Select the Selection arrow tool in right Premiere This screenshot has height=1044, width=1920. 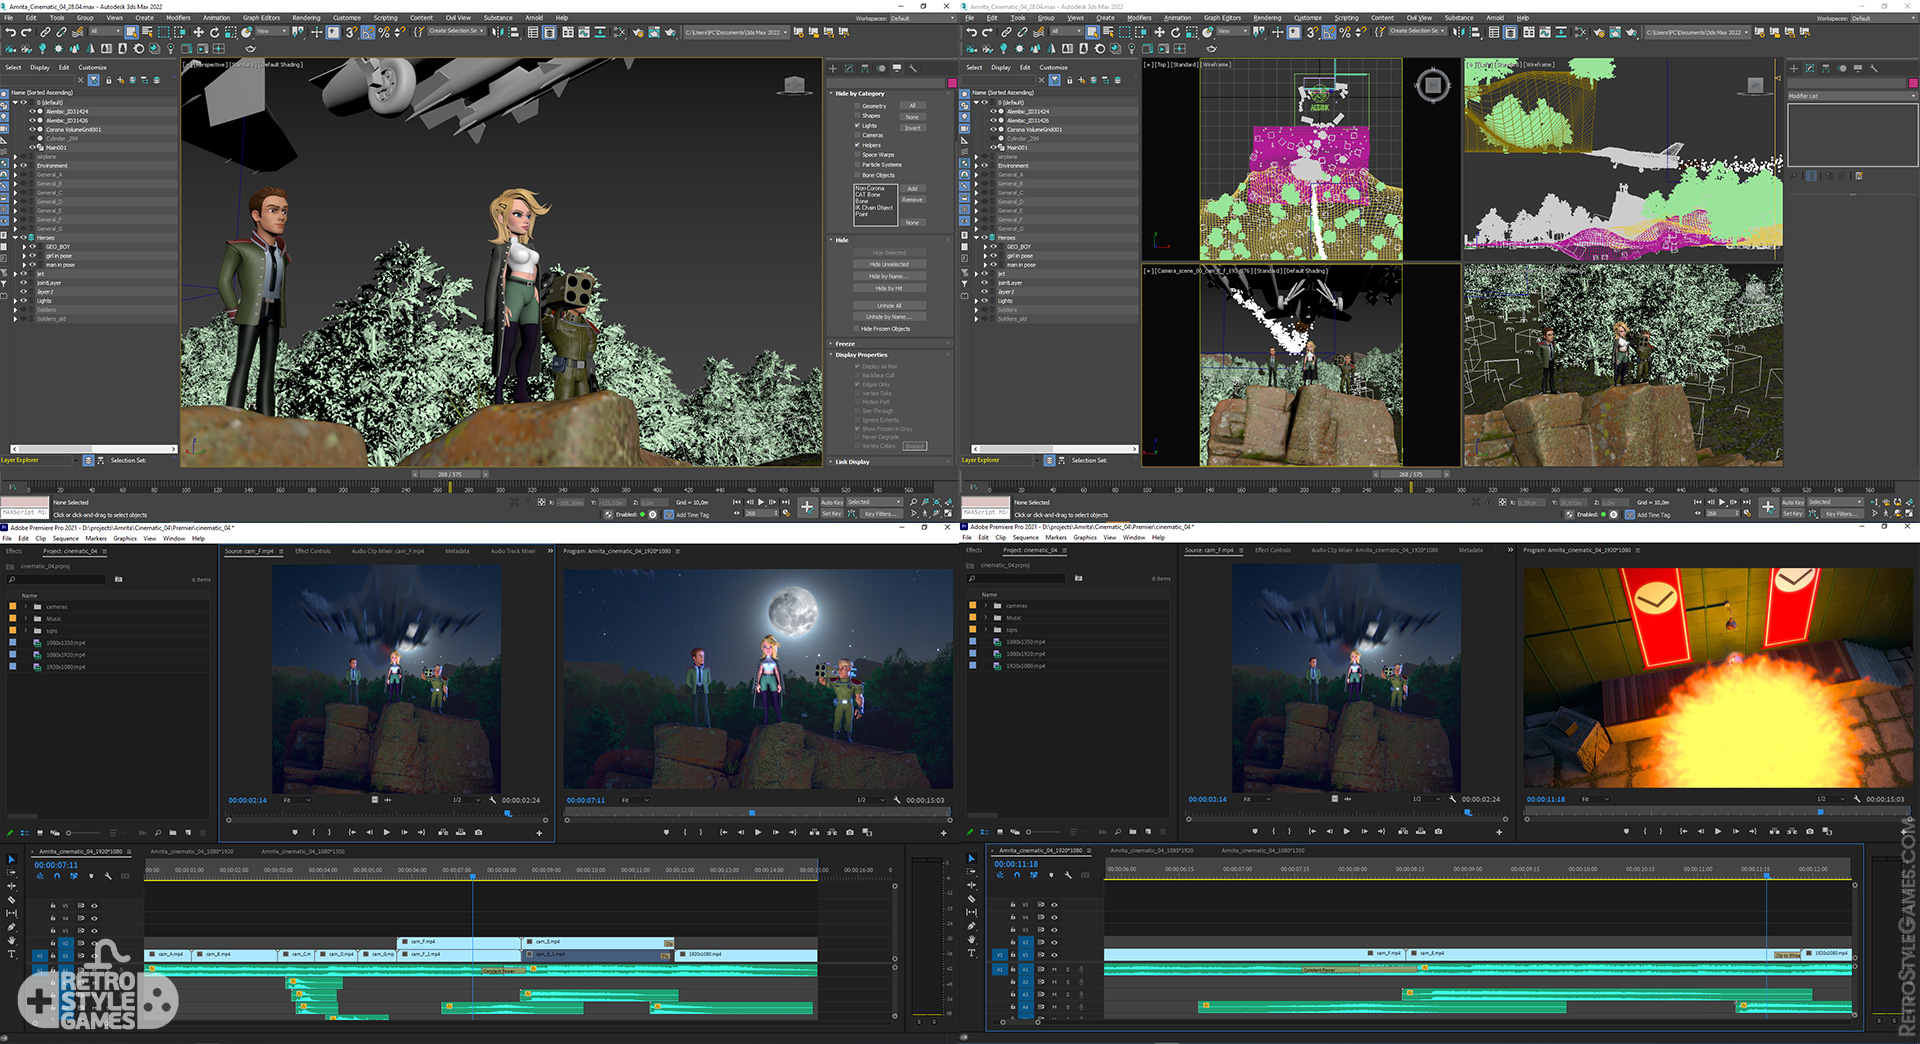[971, 858]
